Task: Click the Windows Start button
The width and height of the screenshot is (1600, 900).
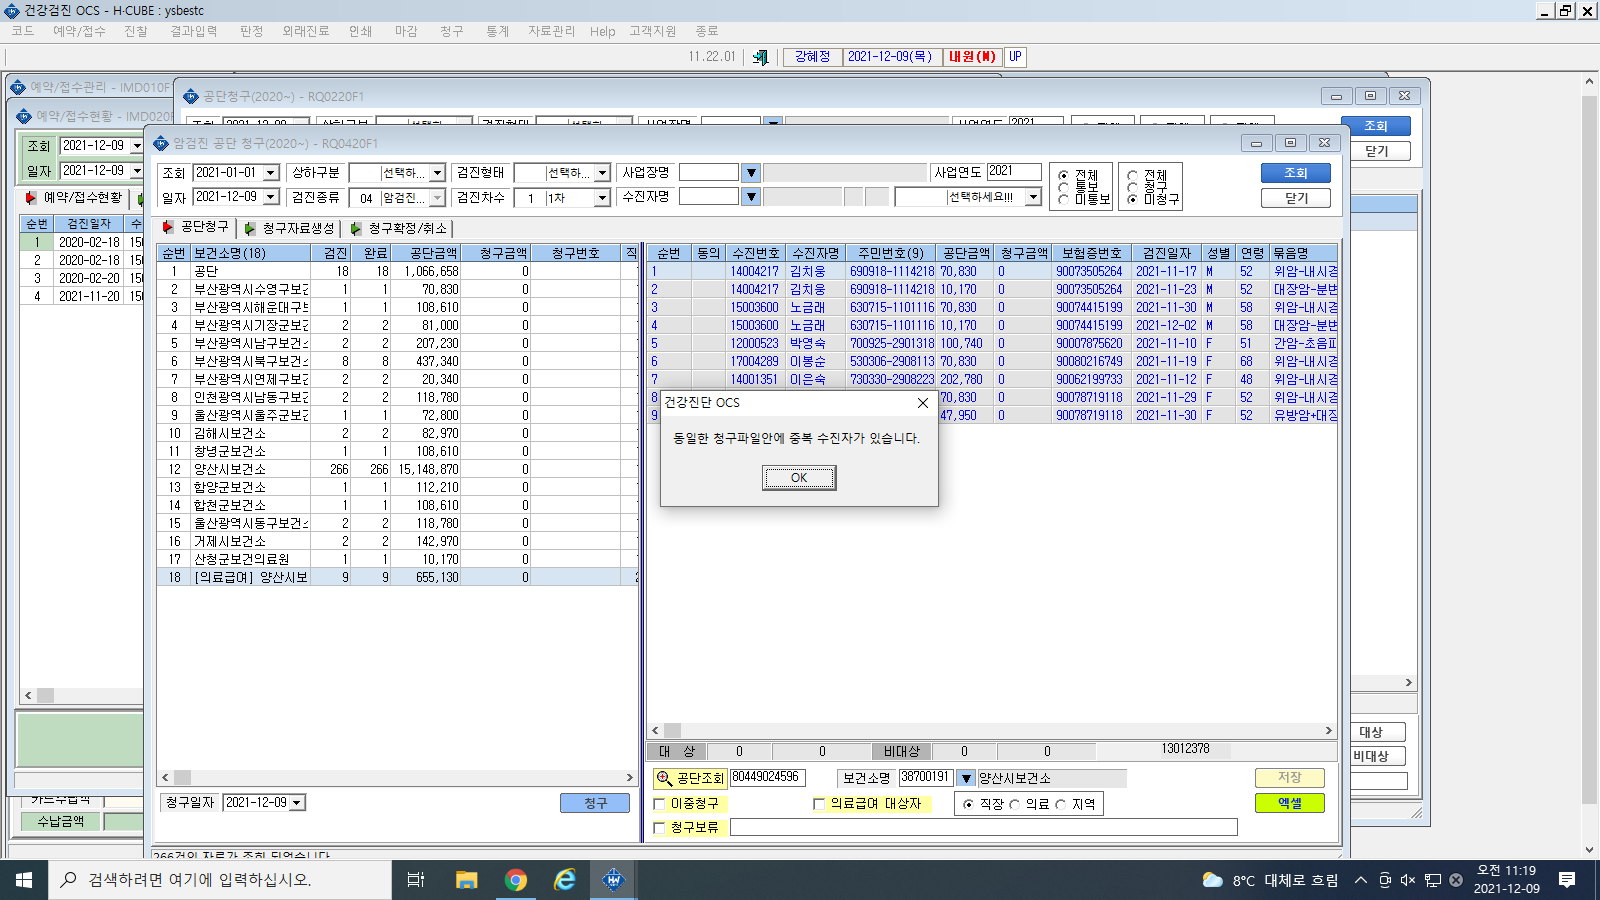Action: (x=24, y=880)
